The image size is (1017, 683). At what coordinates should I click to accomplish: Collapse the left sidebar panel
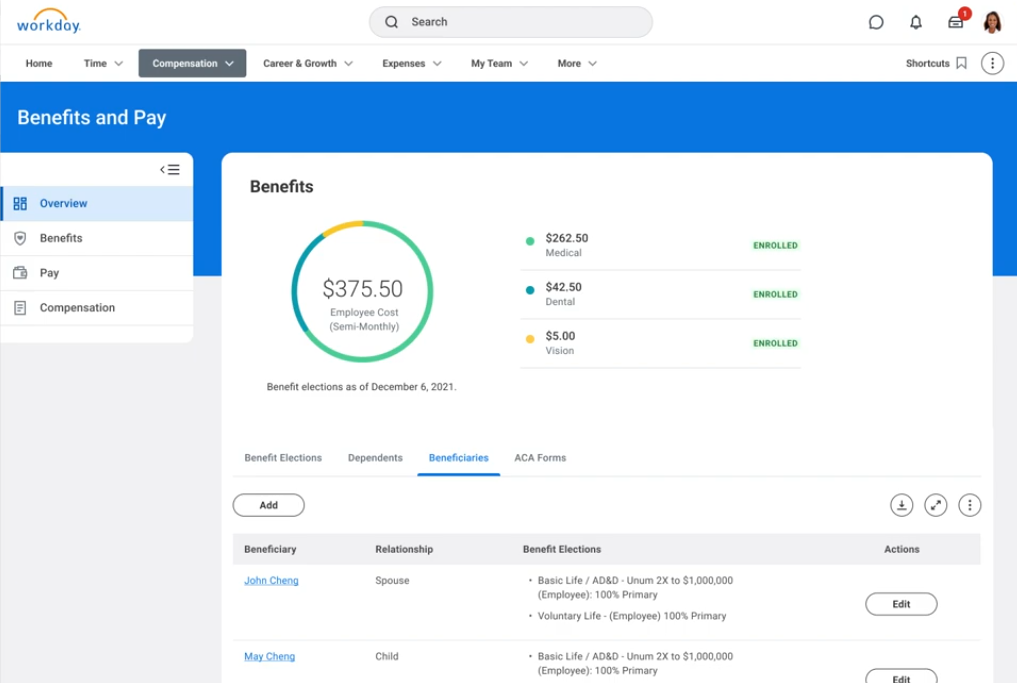point(170,170)
